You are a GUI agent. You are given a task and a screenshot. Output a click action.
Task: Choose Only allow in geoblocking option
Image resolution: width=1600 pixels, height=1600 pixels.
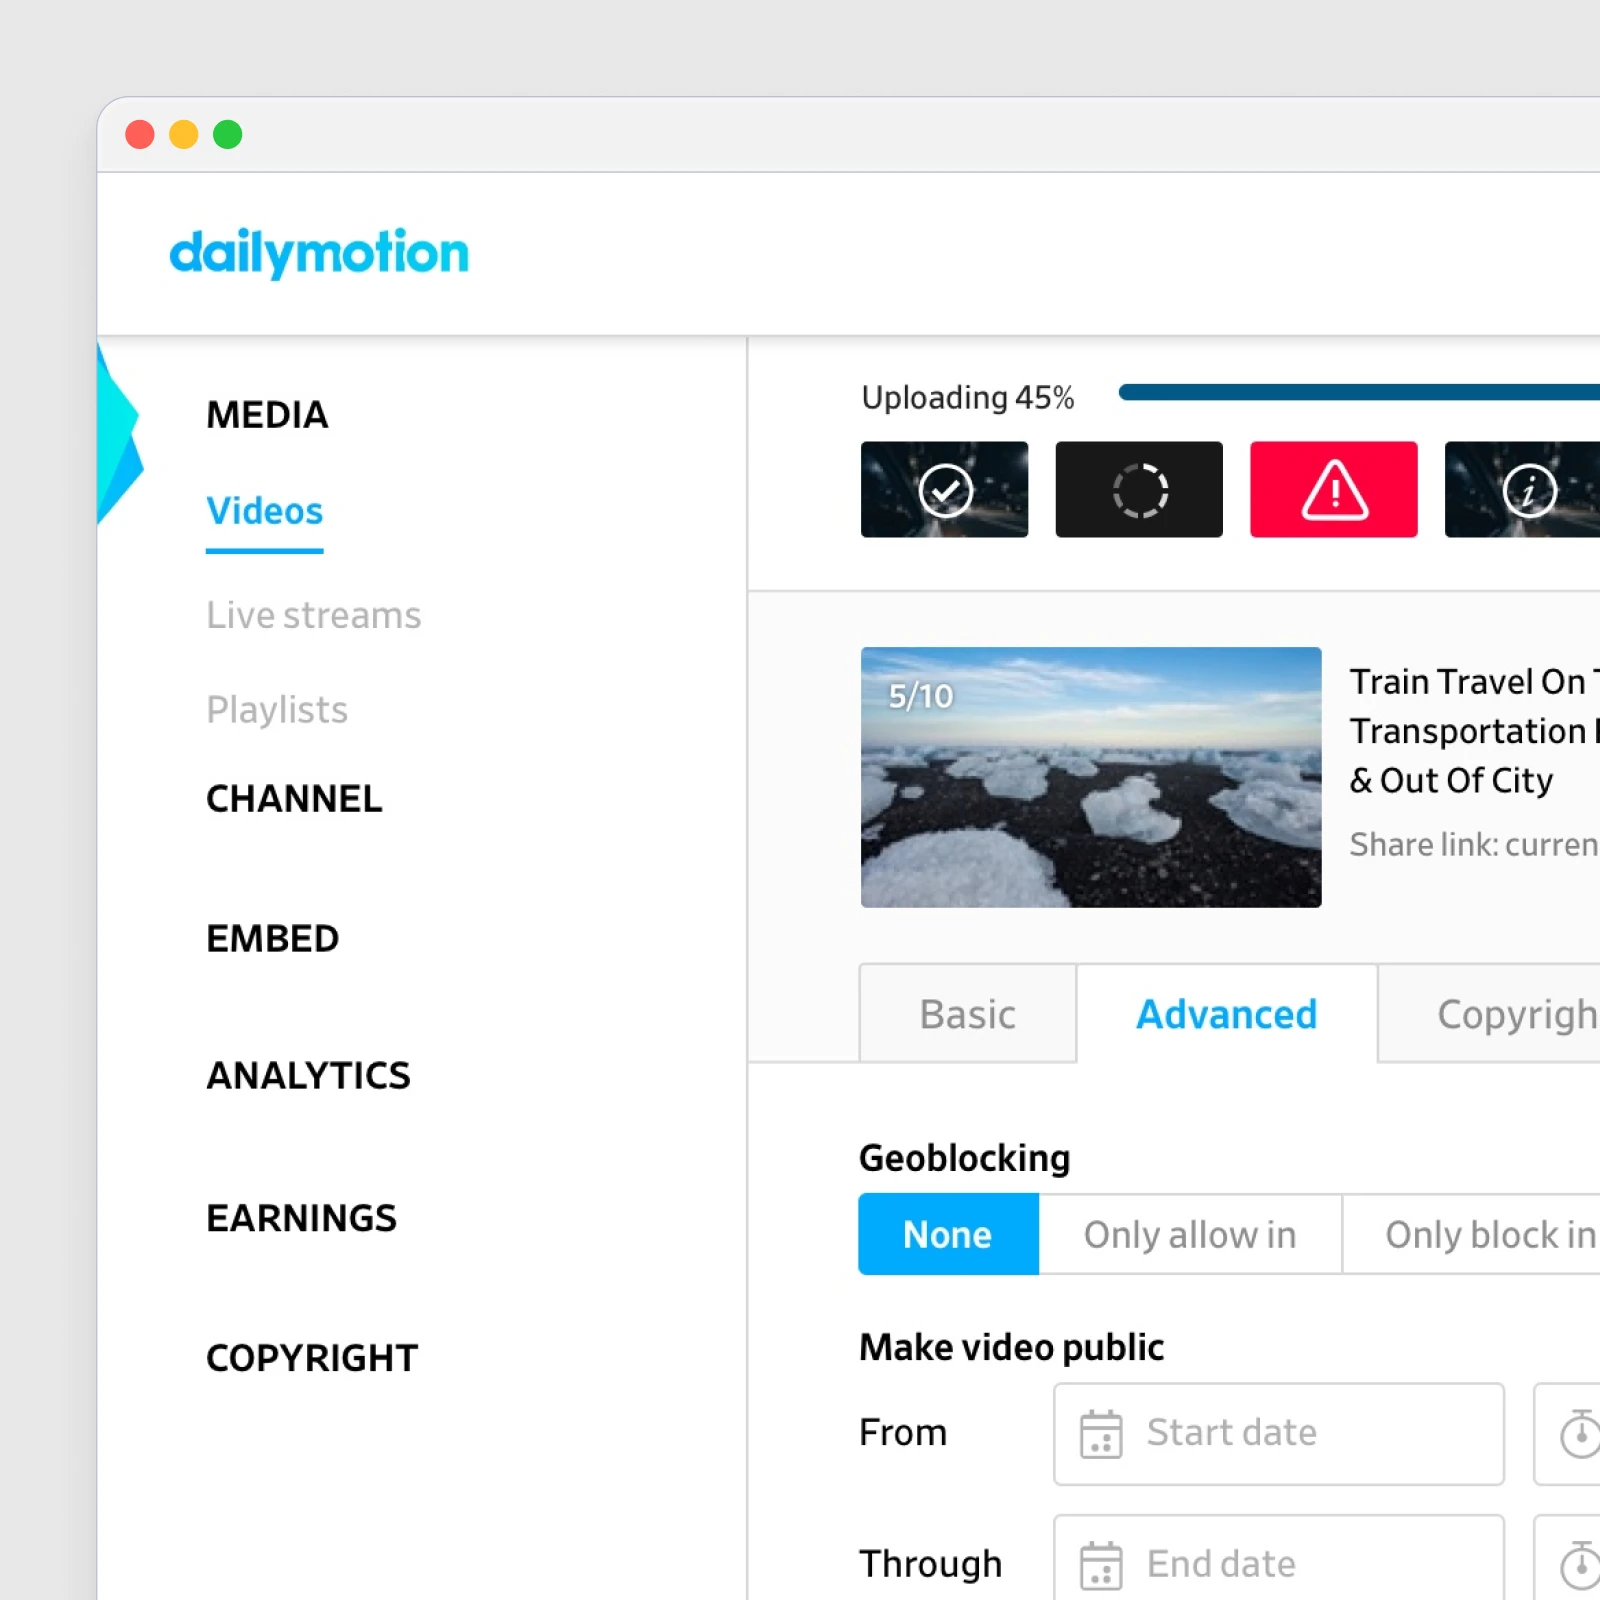pos(1190,1234)
